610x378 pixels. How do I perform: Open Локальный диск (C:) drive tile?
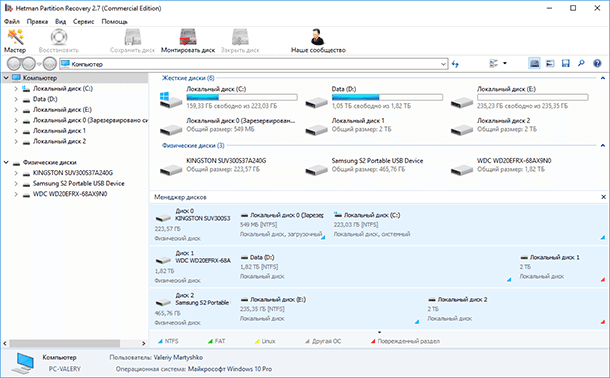(x=228, y=98)
